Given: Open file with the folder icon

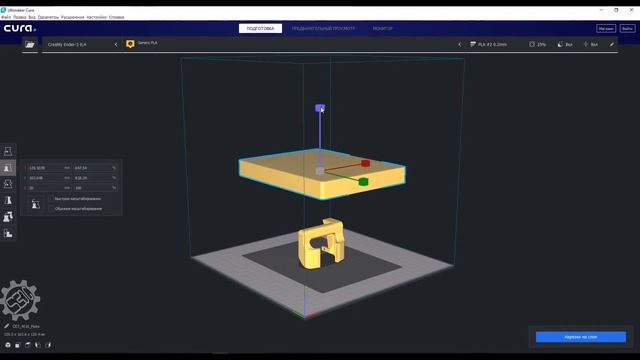Looking at the screenshot, I should coord(30,44).
